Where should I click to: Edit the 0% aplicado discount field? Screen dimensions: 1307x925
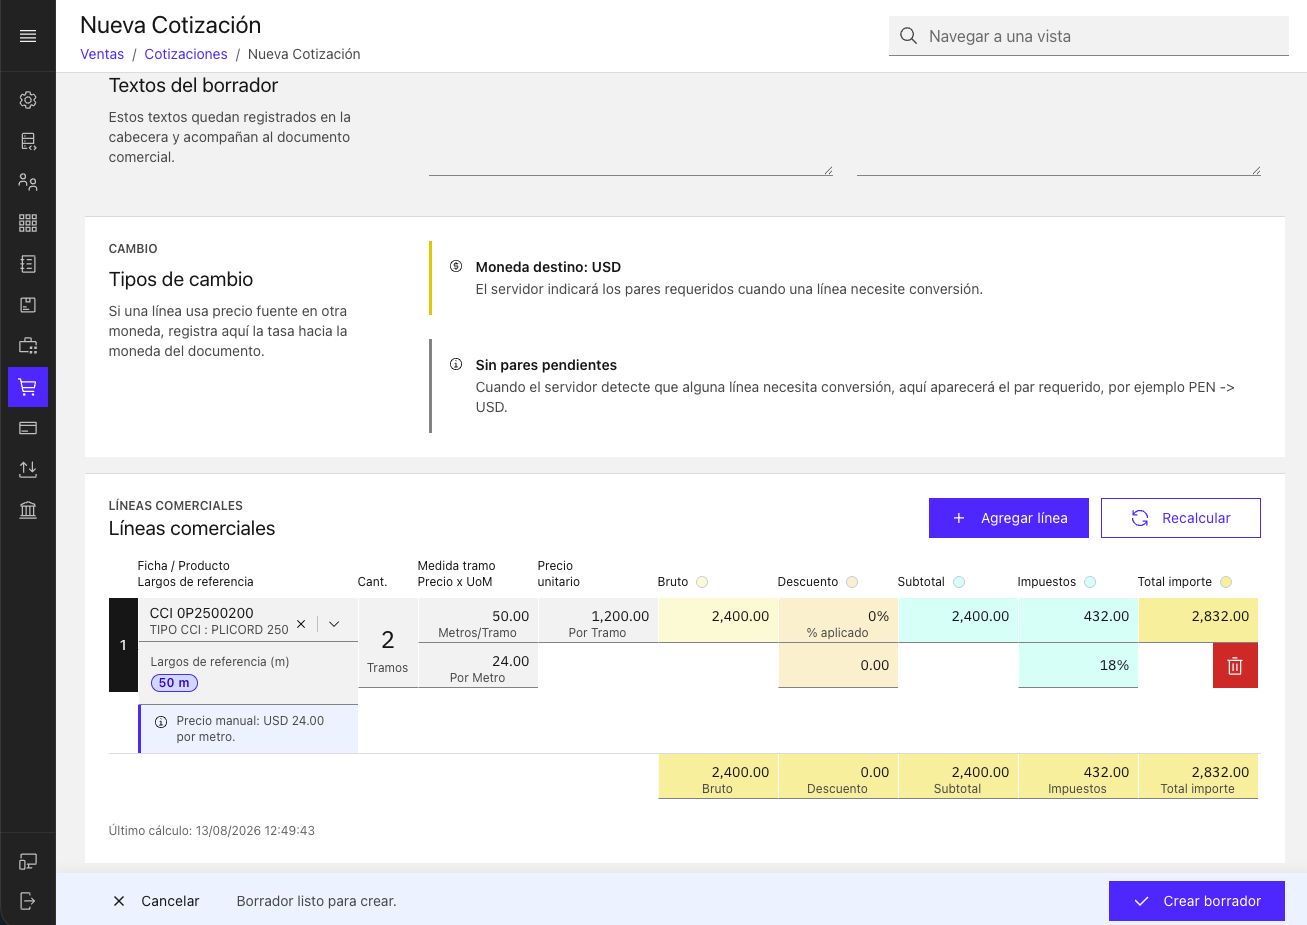[838, 620]
